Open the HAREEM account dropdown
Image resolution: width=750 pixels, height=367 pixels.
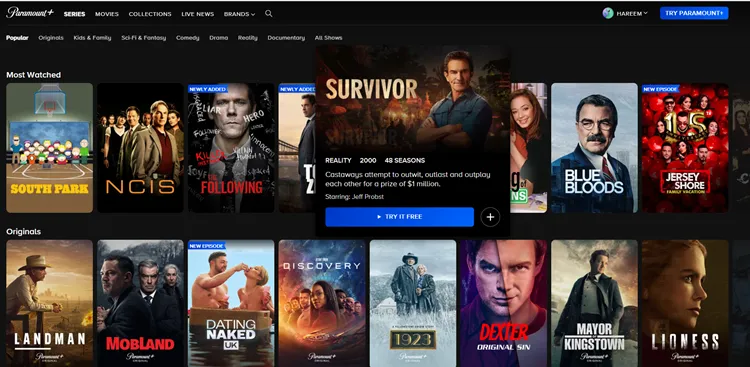point(631,13)
